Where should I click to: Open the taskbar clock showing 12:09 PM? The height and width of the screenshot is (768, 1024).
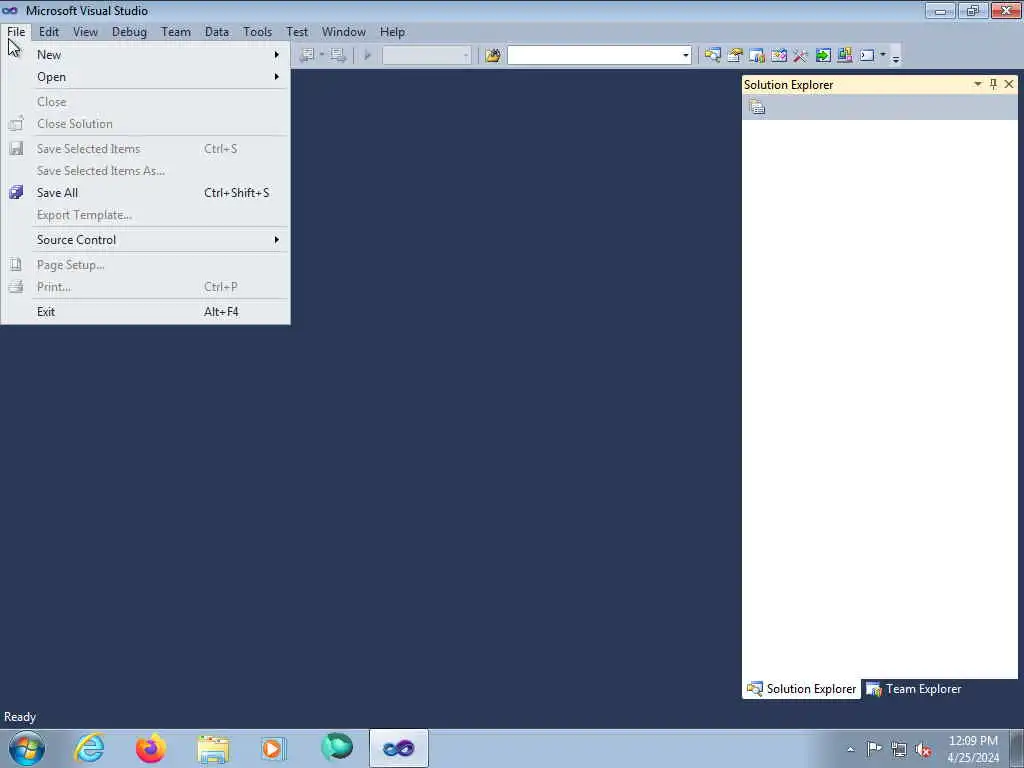point(973,749)
